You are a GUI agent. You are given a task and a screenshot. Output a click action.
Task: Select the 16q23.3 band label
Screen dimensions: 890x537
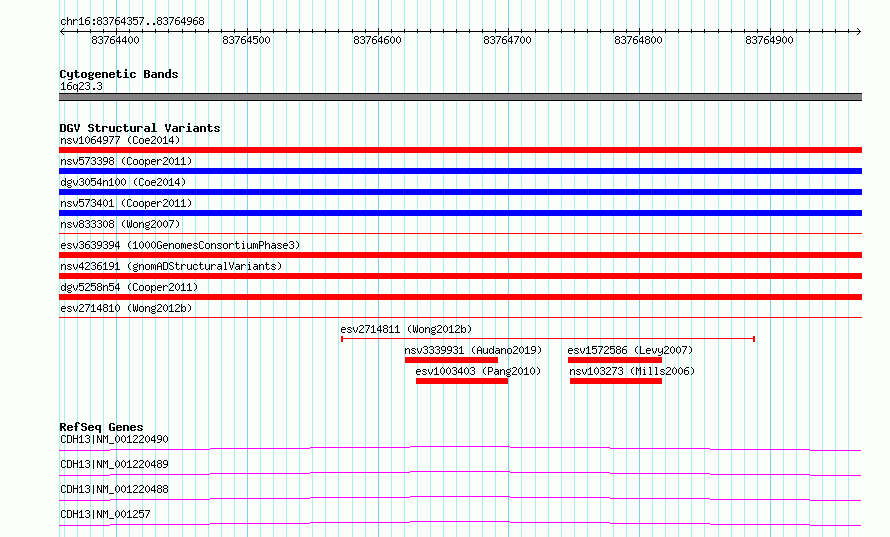[x=81, y=86]
